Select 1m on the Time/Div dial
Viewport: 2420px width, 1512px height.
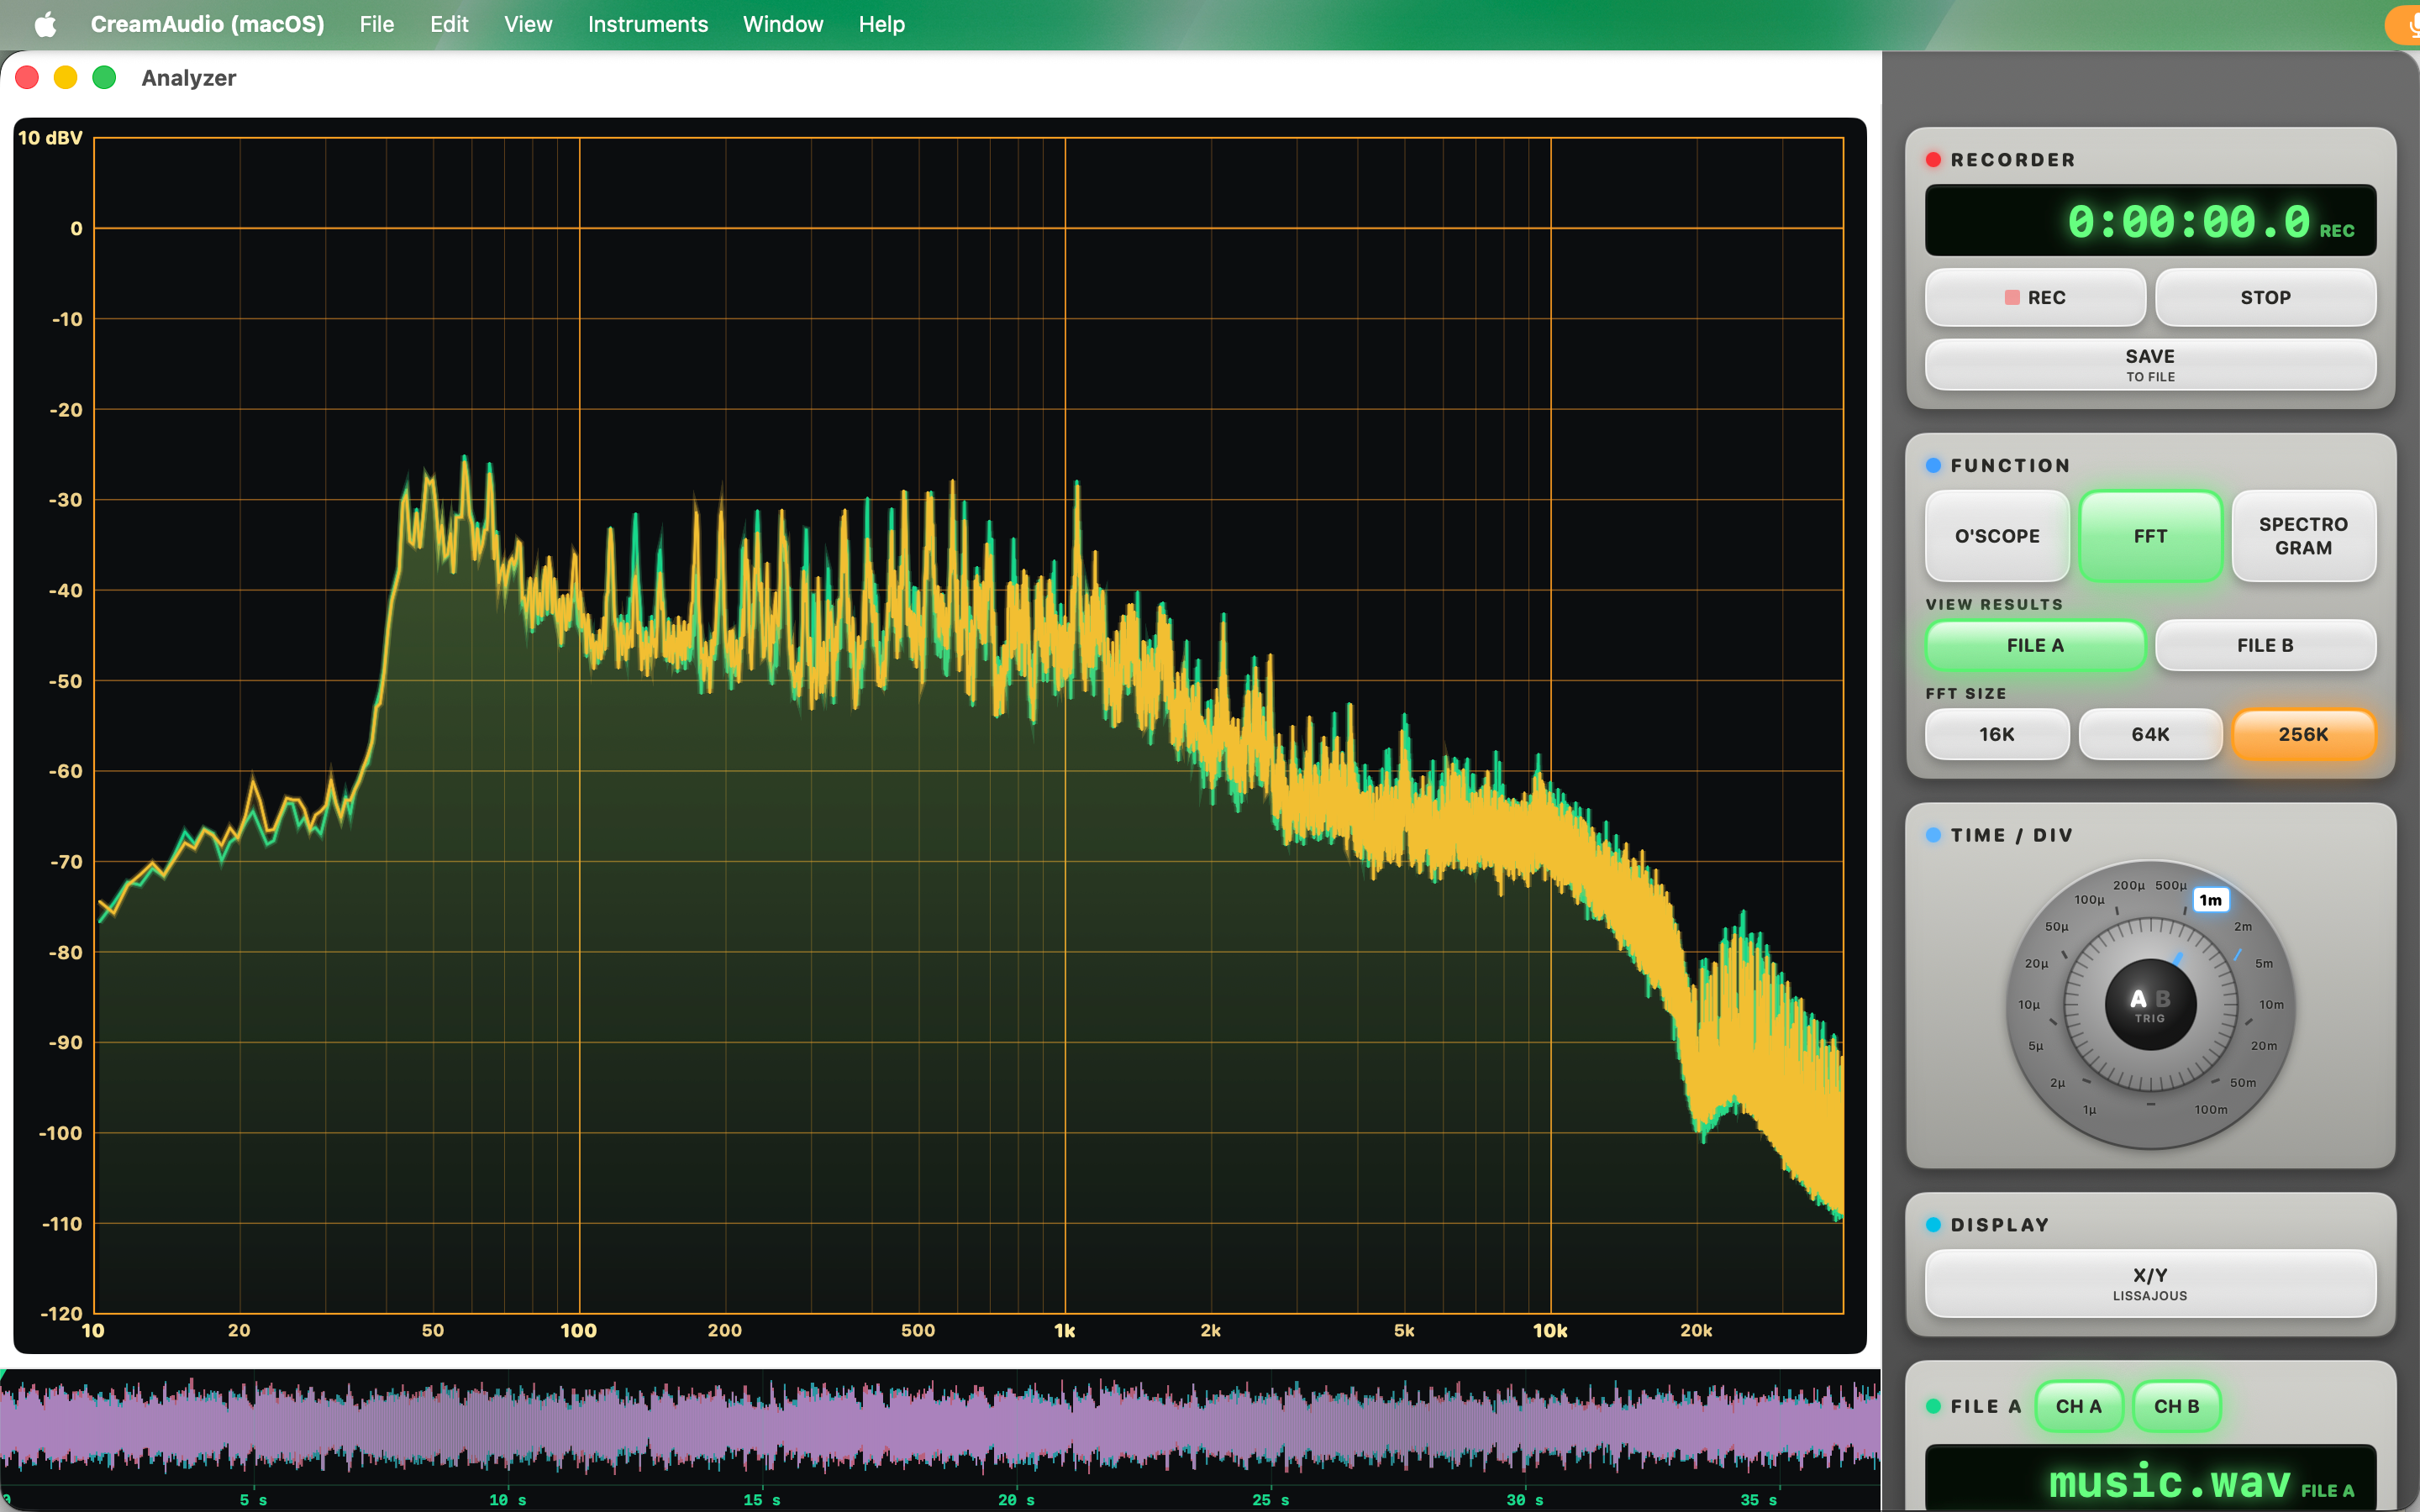[2211, 900]
